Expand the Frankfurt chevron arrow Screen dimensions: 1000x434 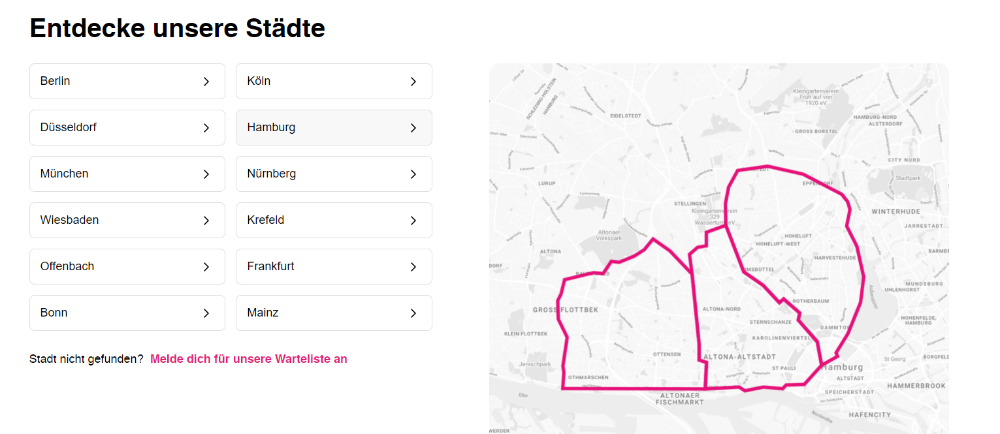(x=413, y=267)
